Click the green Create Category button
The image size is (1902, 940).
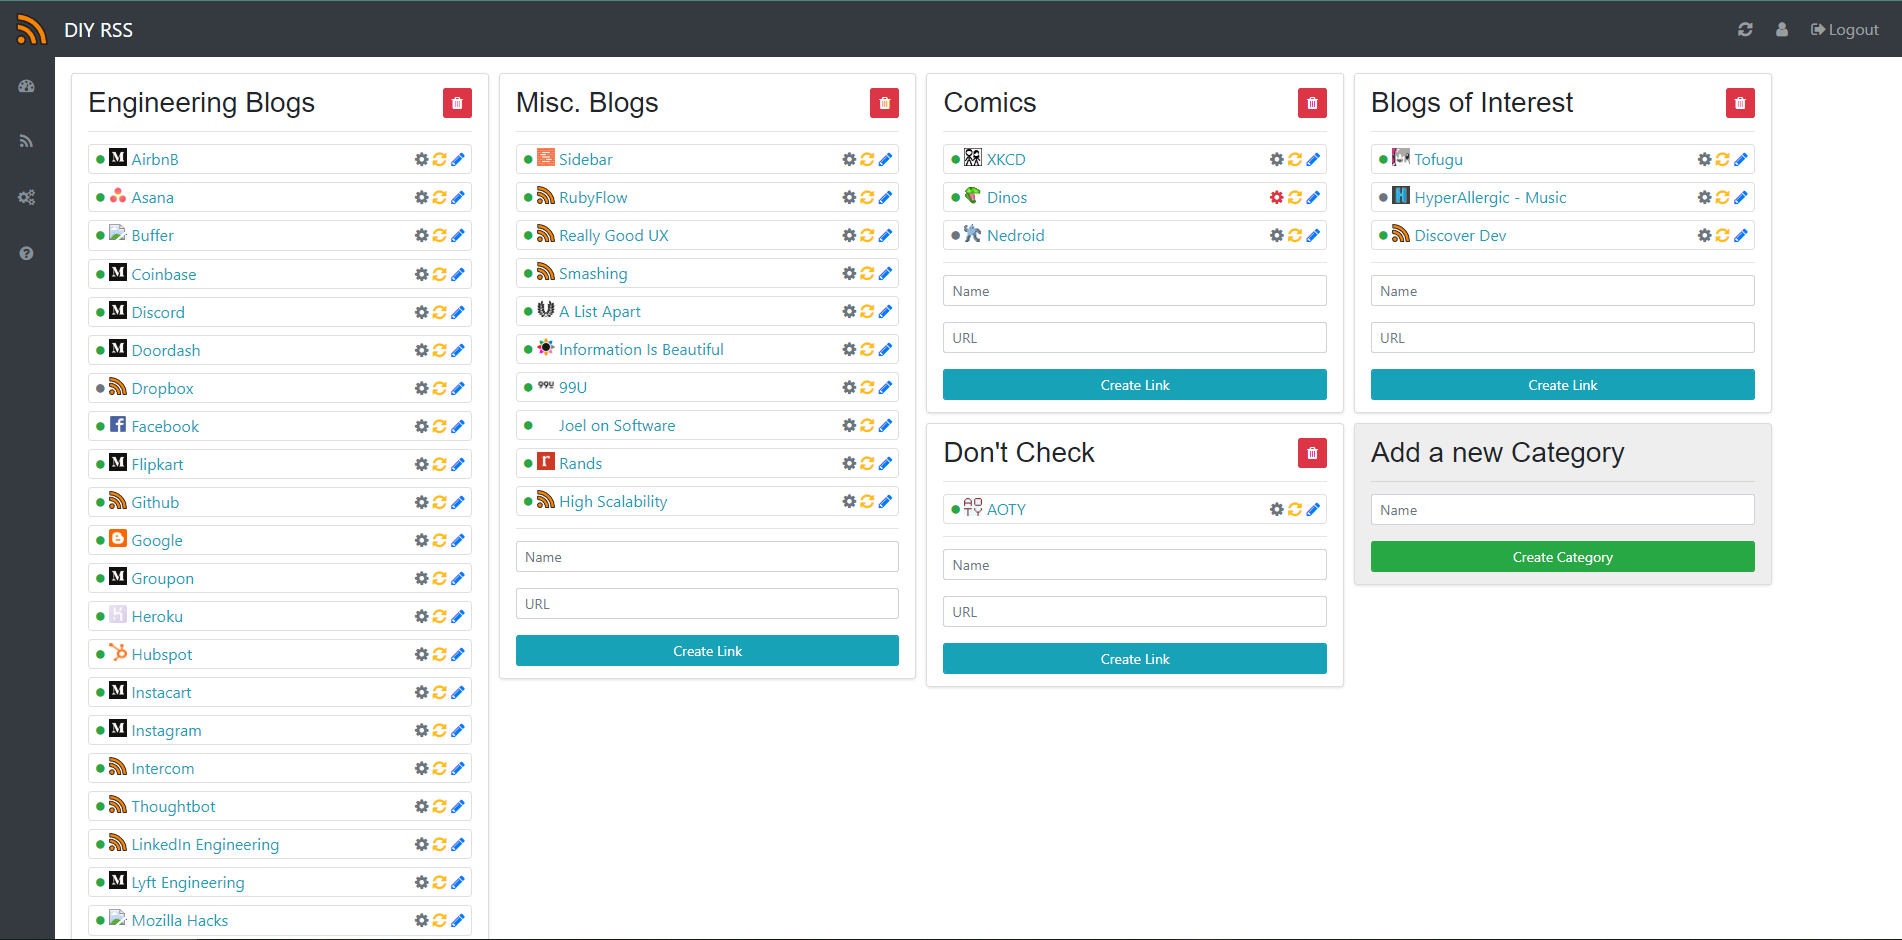point(1563,557)
